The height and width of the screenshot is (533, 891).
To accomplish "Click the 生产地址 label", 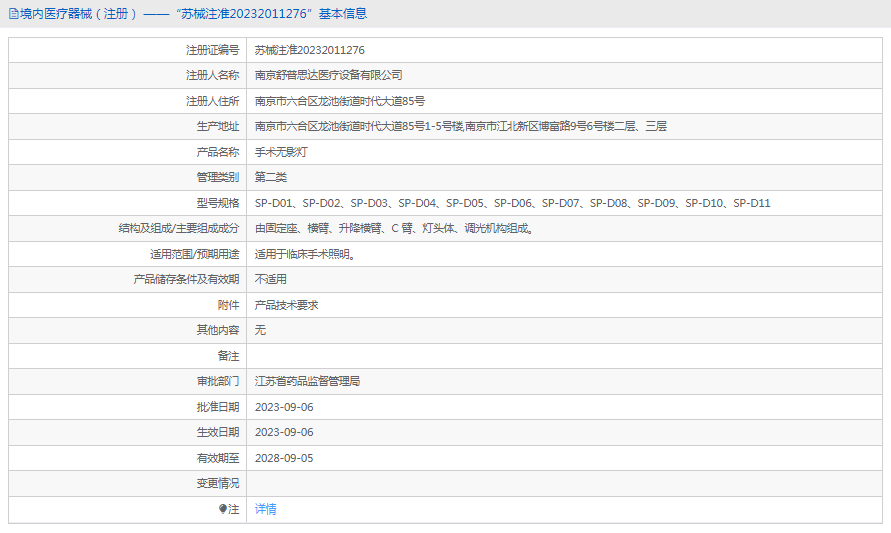I will click(218, 126).
